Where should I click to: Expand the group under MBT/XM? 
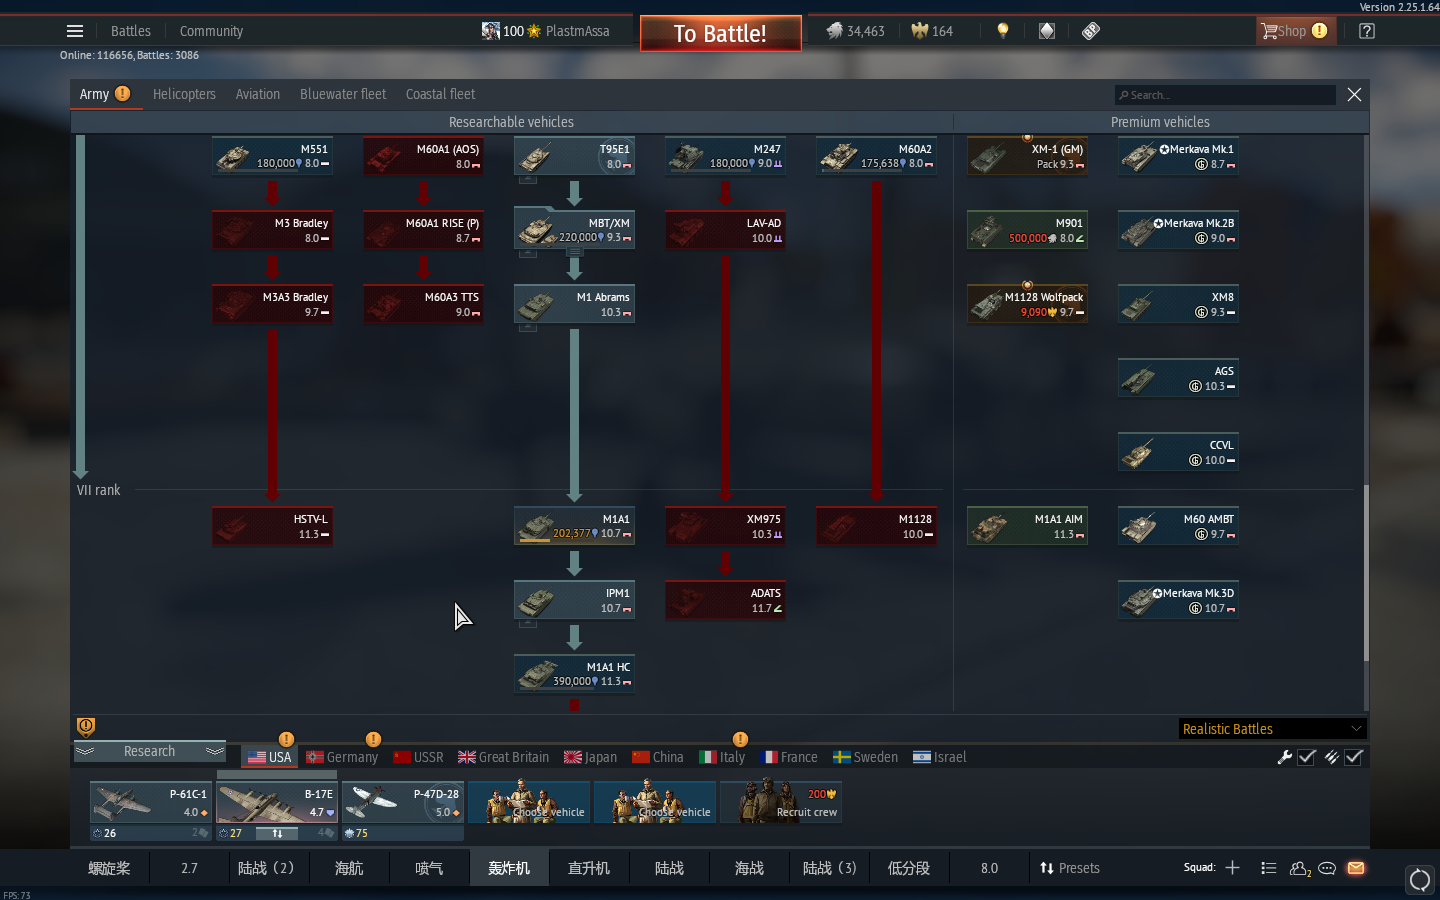[x=528, y=254]
